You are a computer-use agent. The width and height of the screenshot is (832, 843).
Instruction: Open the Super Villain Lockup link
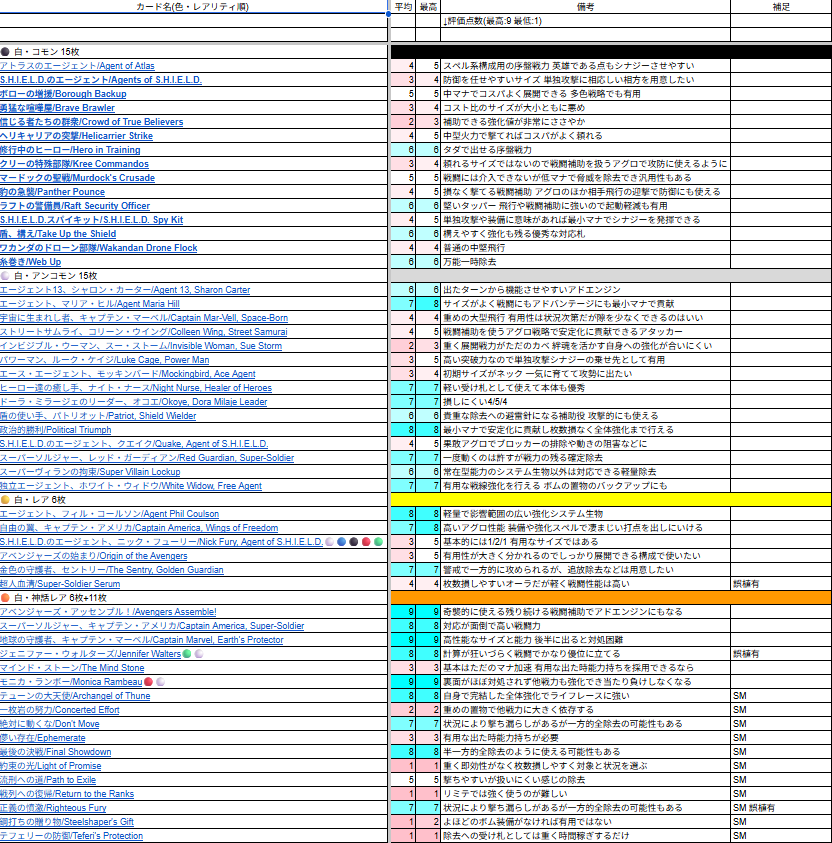[90, 471]
